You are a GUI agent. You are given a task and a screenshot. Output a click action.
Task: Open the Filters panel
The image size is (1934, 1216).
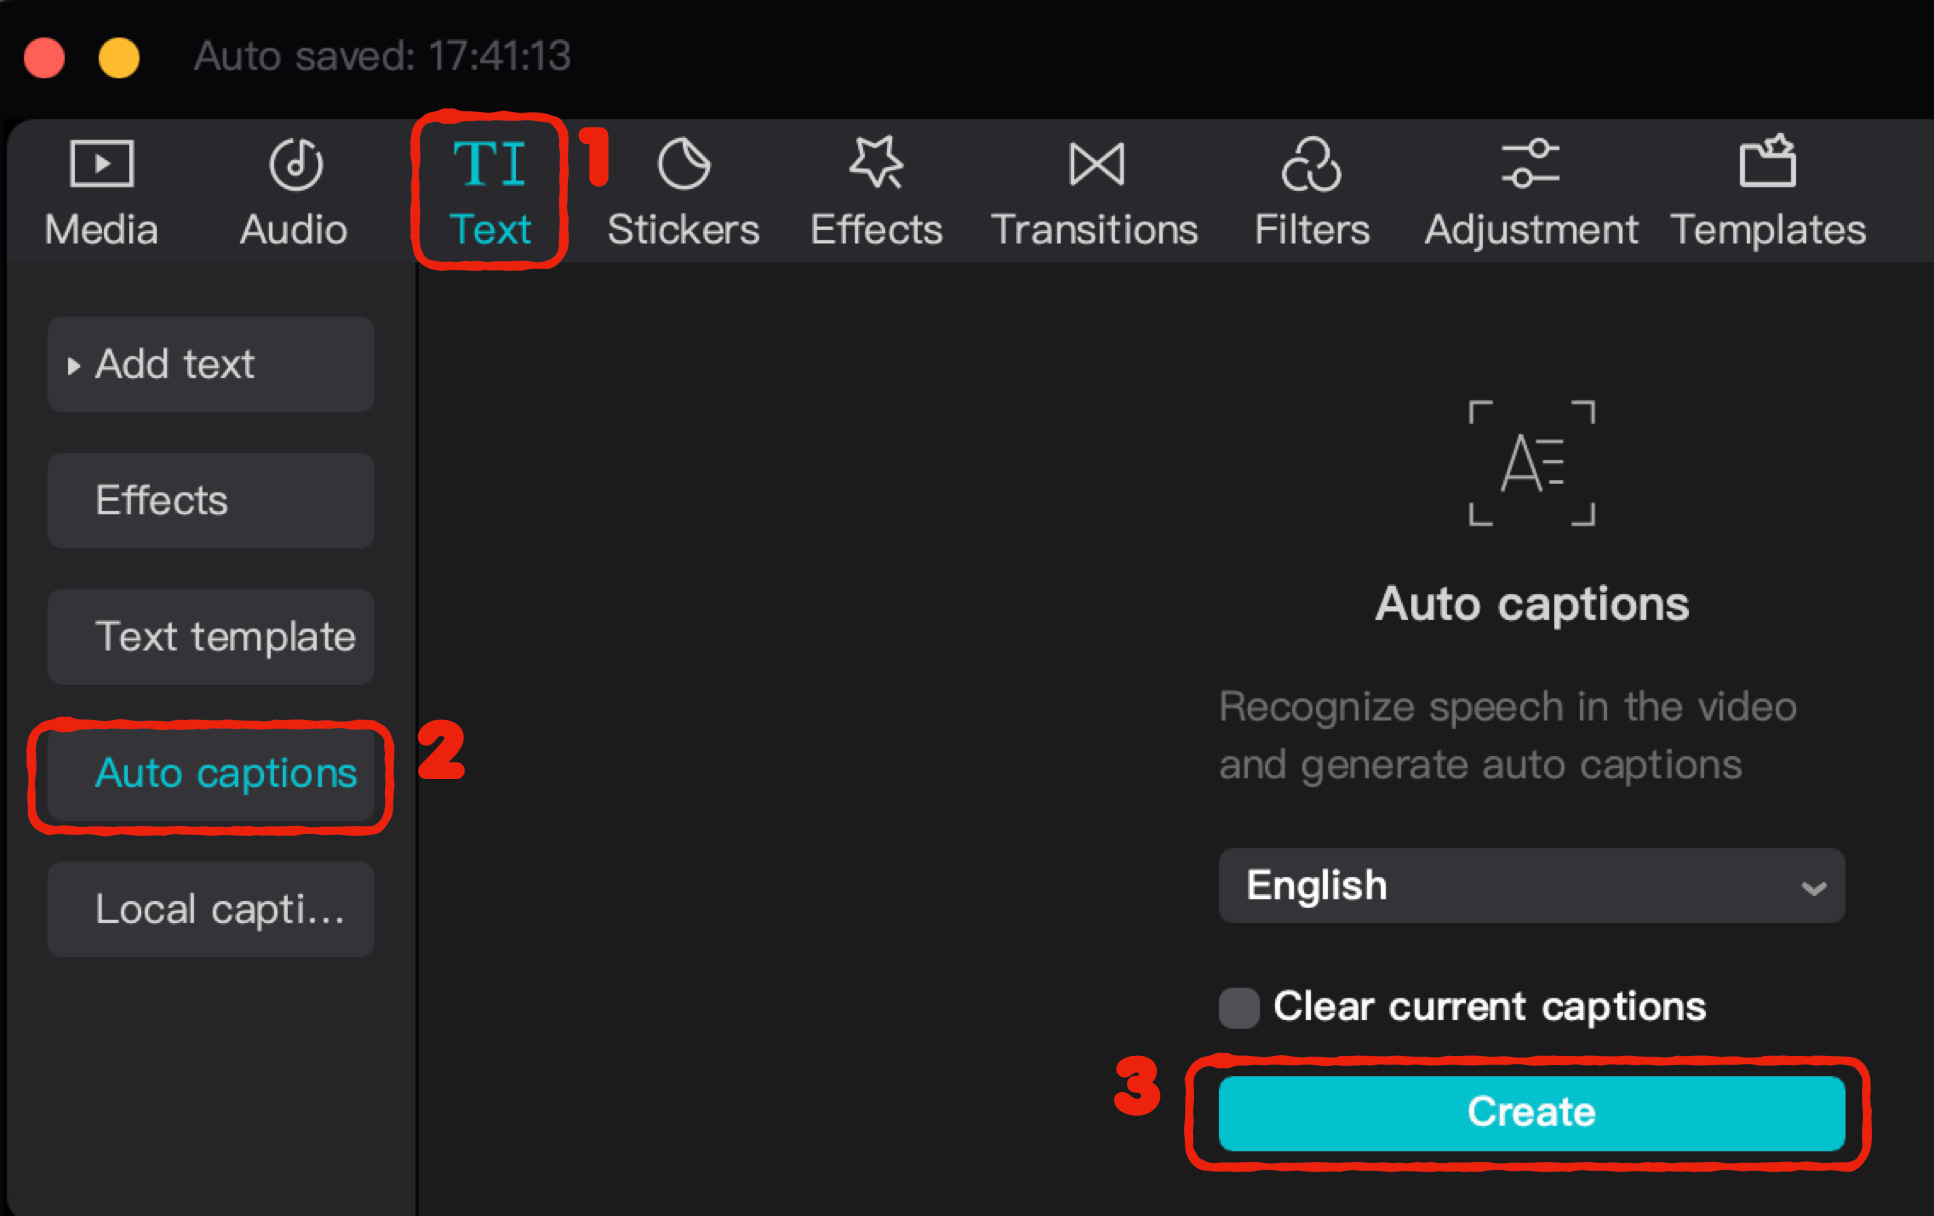[x=1311, y=190]
